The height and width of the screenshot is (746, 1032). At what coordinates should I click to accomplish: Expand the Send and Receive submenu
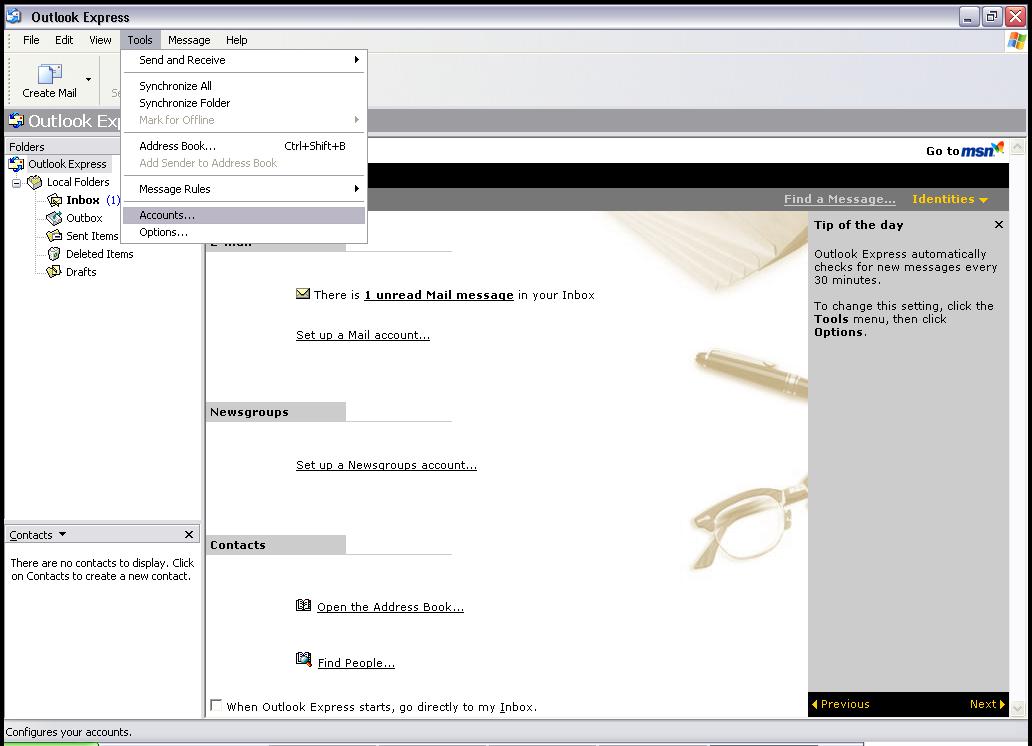244,60
